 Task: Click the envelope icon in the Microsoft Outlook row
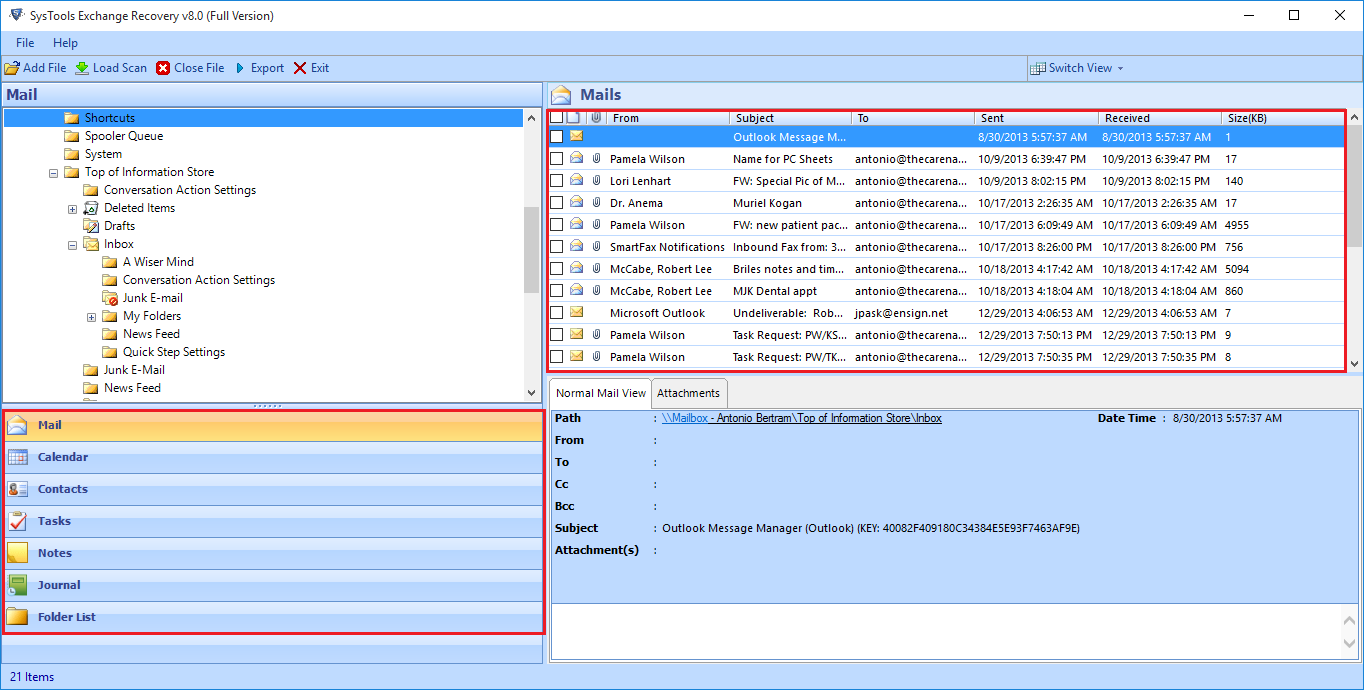click(577, 313)
